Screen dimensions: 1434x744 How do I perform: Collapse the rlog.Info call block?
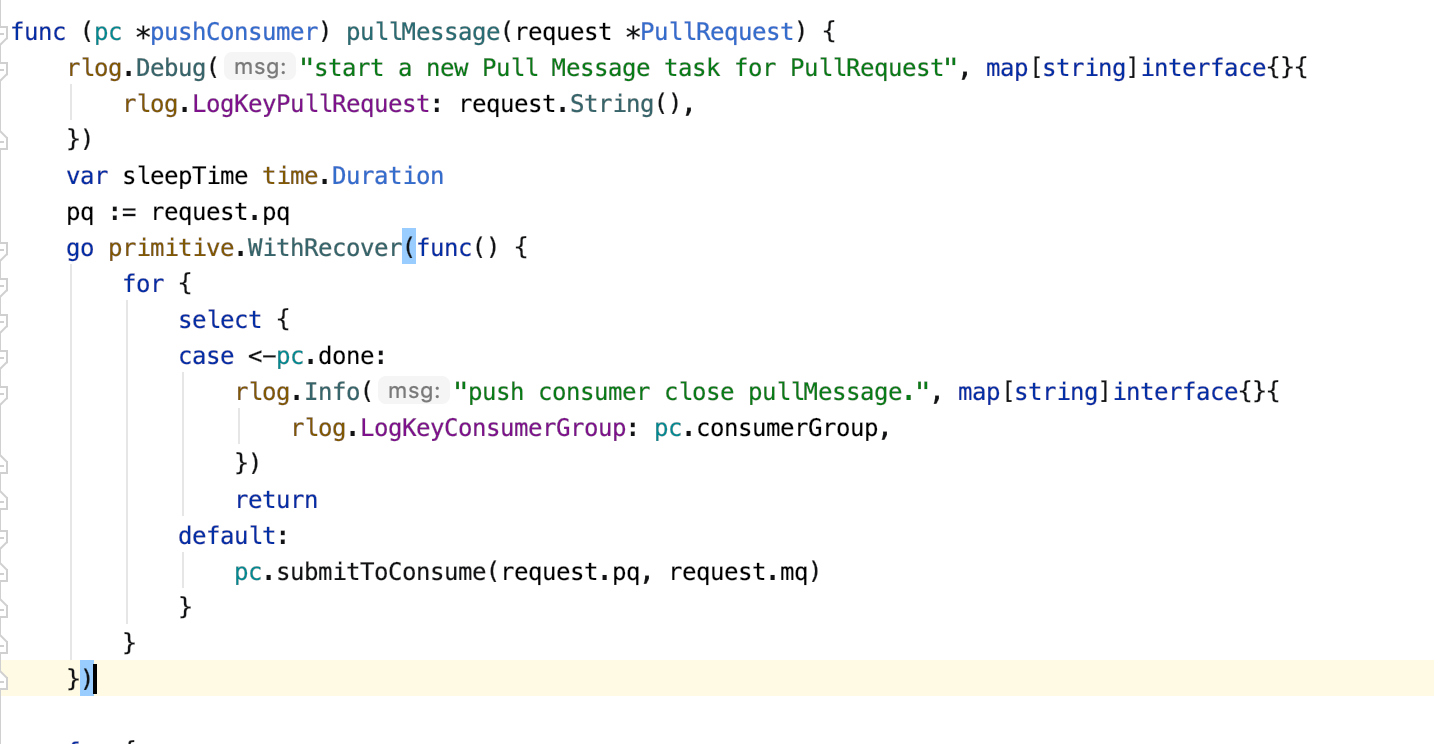tap(6, 391)
